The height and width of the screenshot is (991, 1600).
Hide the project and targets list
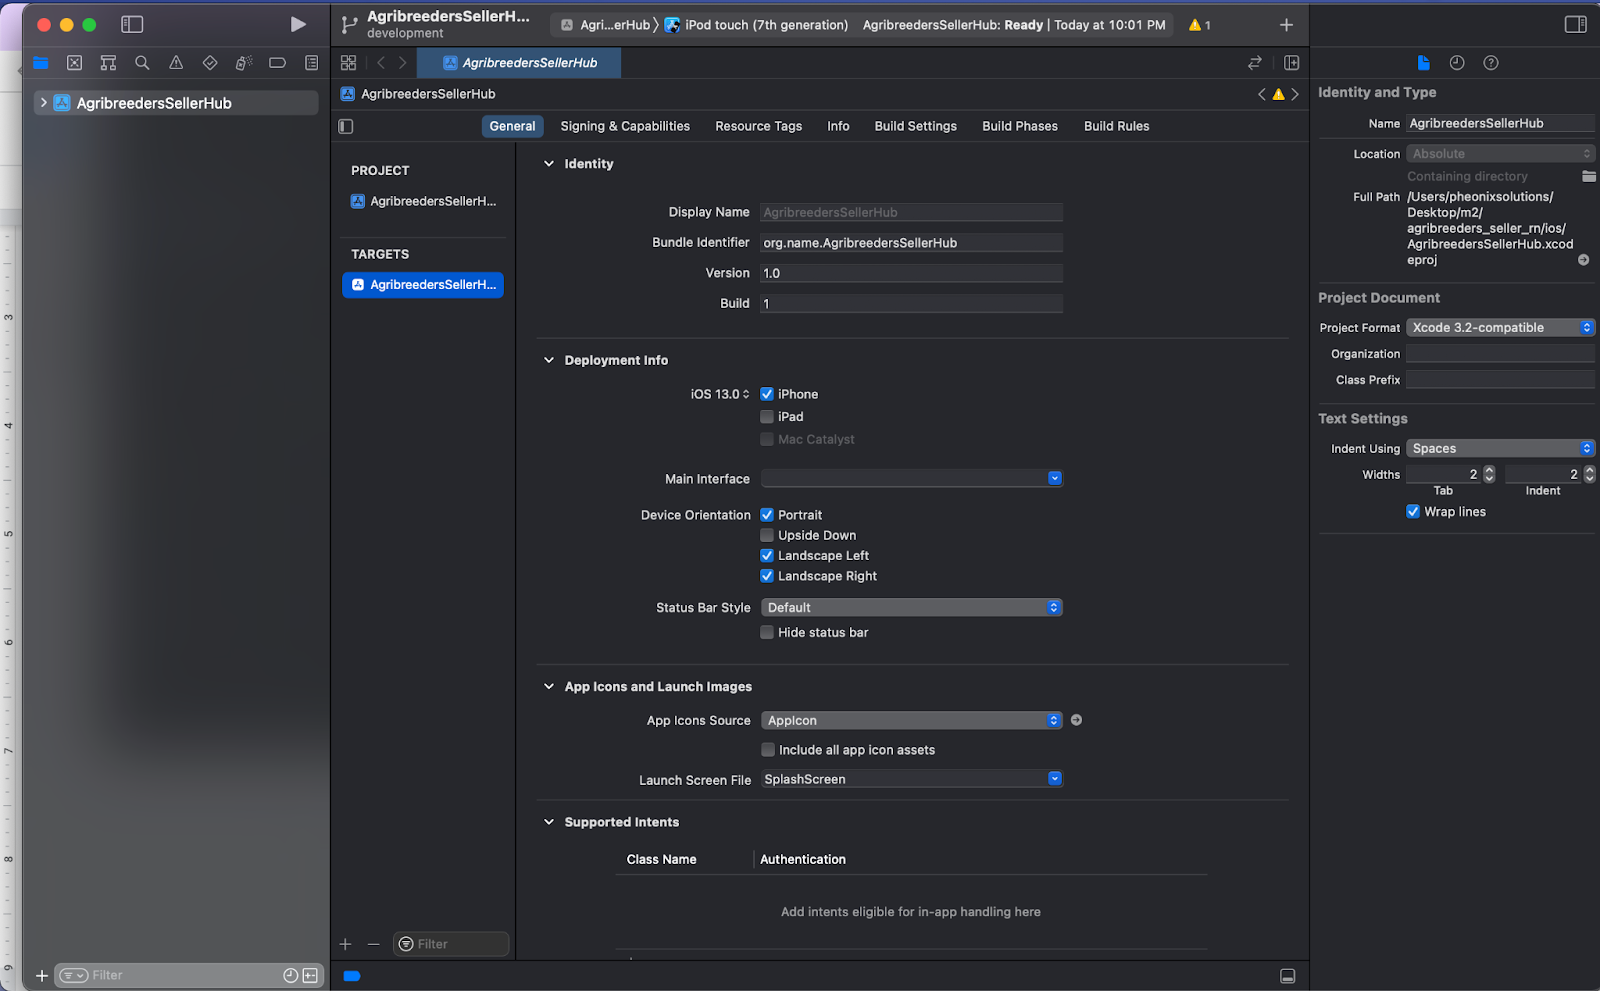click(346, 127)
